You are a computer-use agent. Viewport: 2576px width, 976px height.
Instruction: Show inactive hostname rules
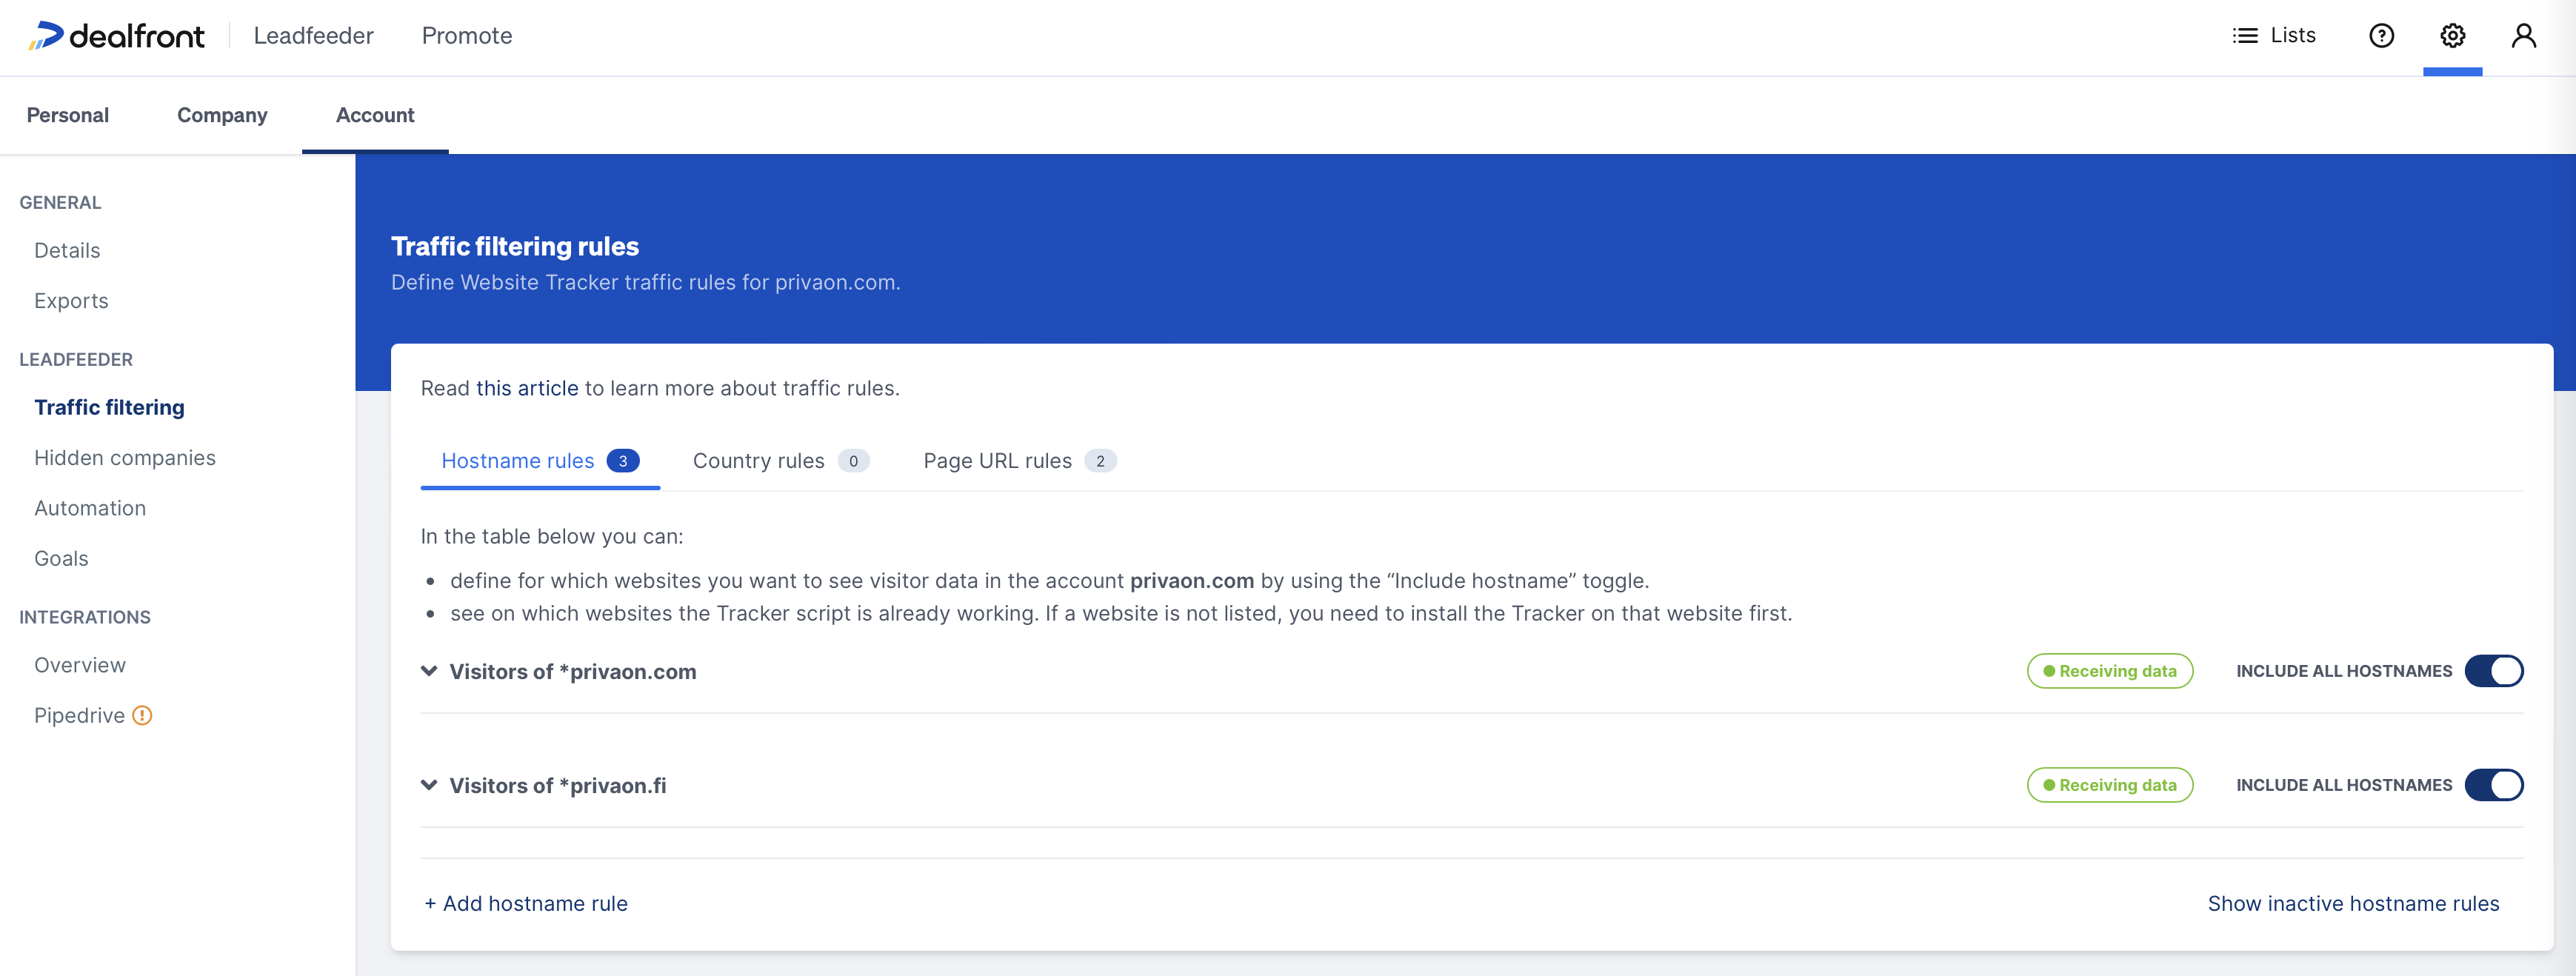tap(2353, 903)
